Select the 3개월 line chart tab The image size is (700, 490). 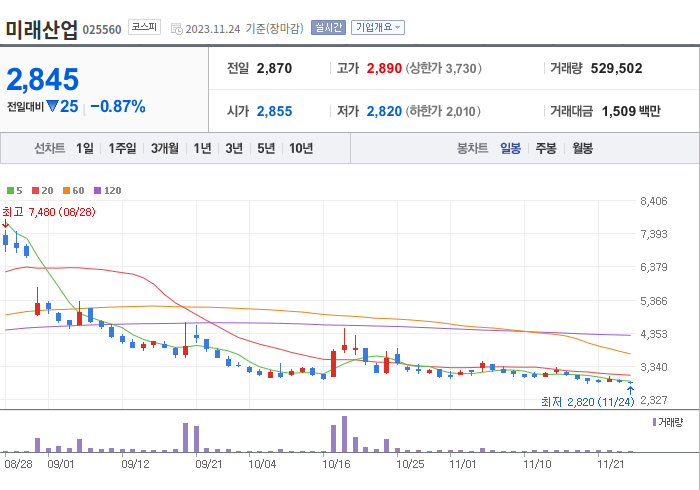point(165,148)
